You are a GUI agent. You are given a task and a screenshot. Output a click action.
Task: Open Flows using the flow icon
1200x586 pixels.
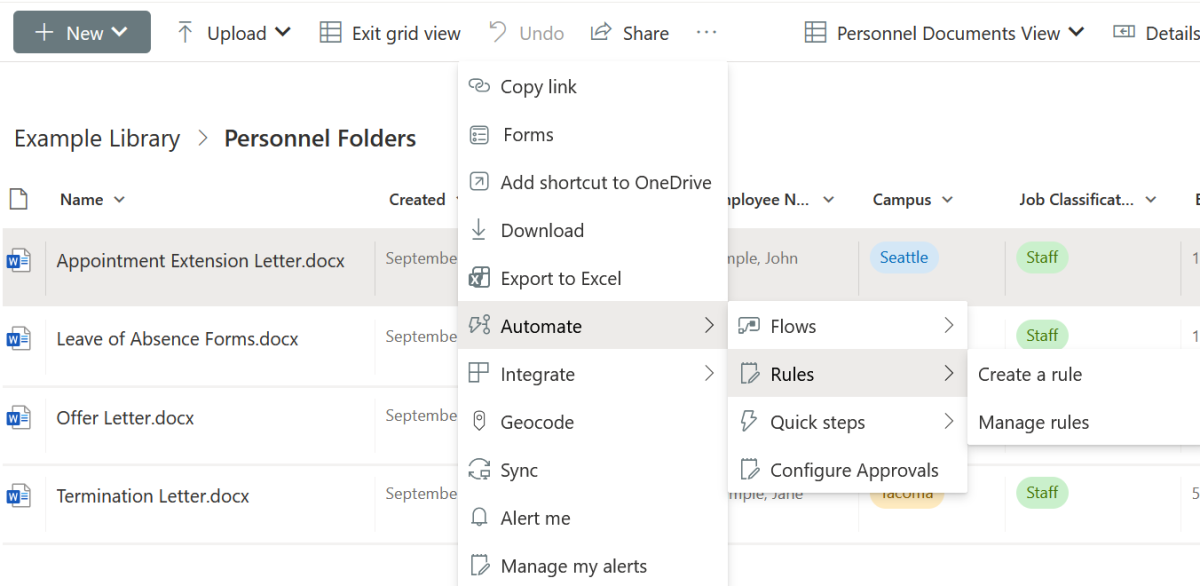[749, 325]
